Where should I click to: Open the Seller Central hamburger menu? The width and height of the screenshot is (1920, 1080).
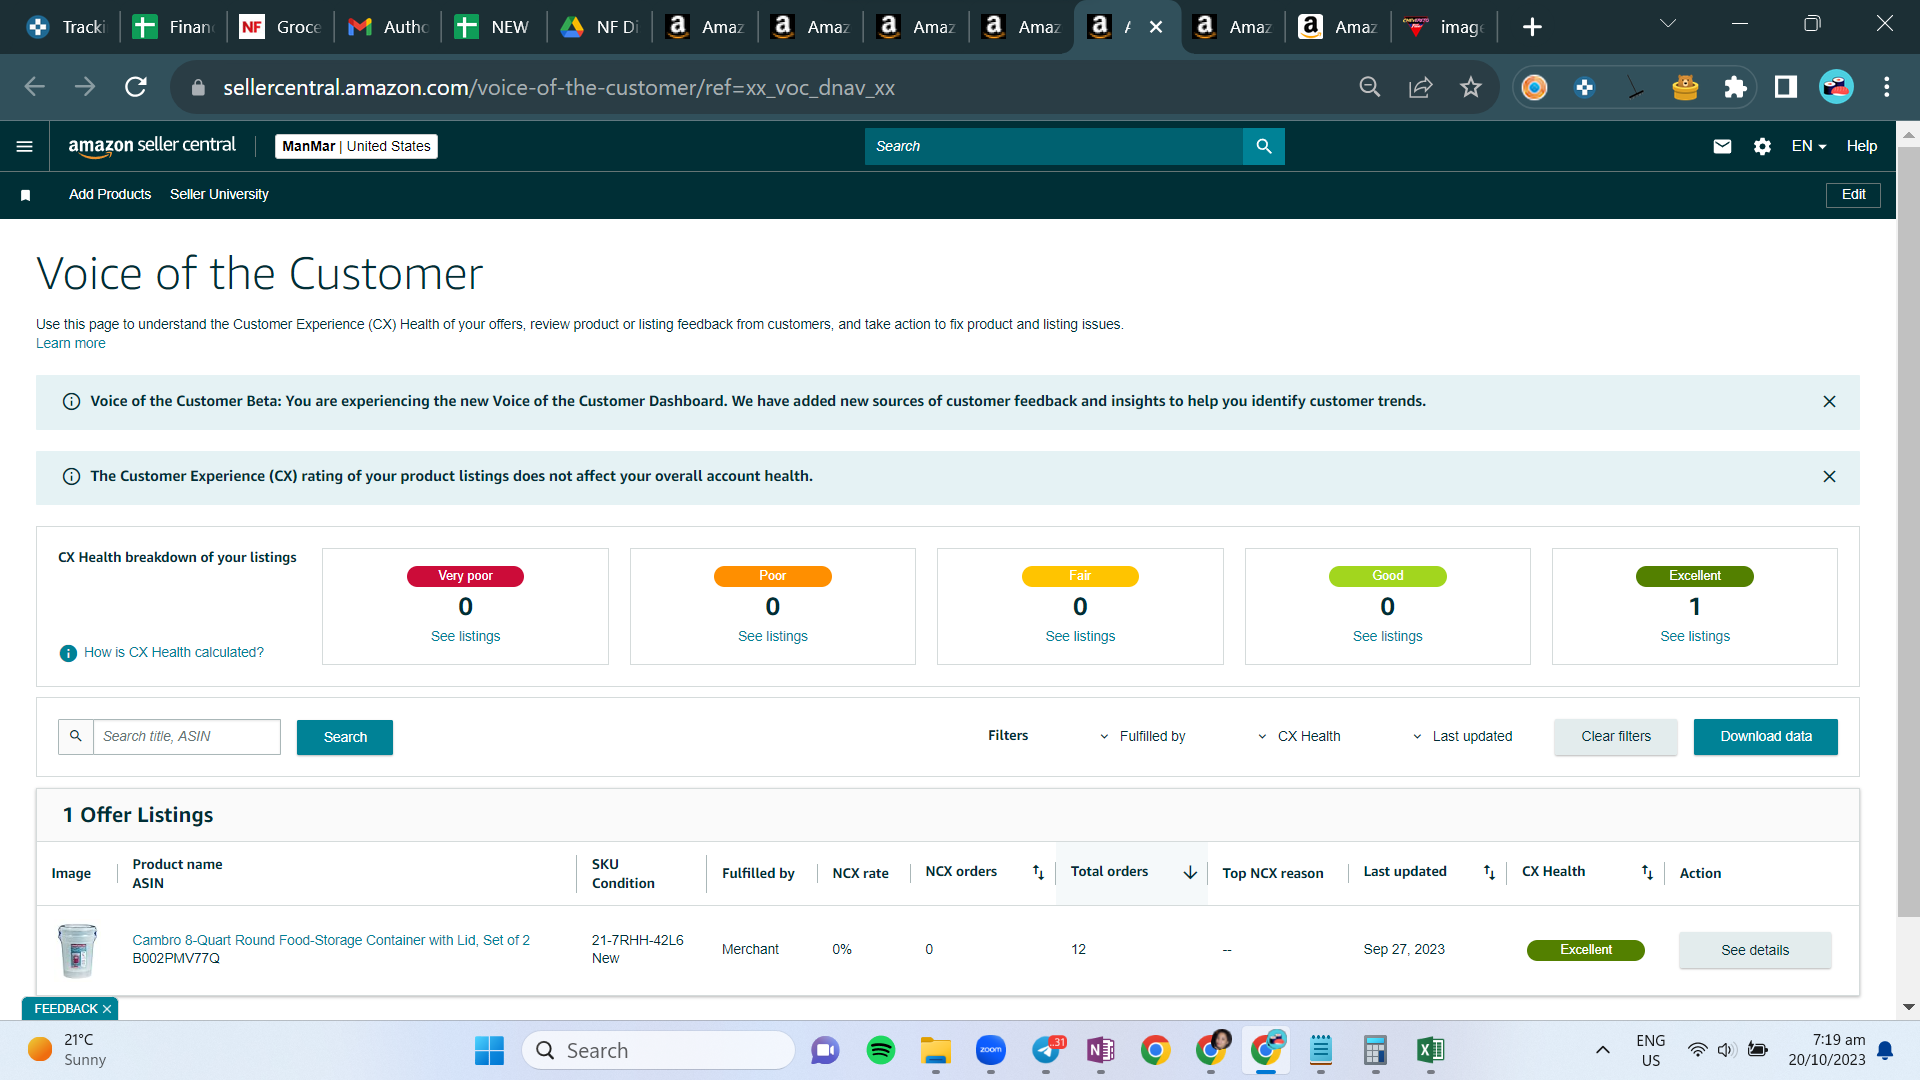25,146
